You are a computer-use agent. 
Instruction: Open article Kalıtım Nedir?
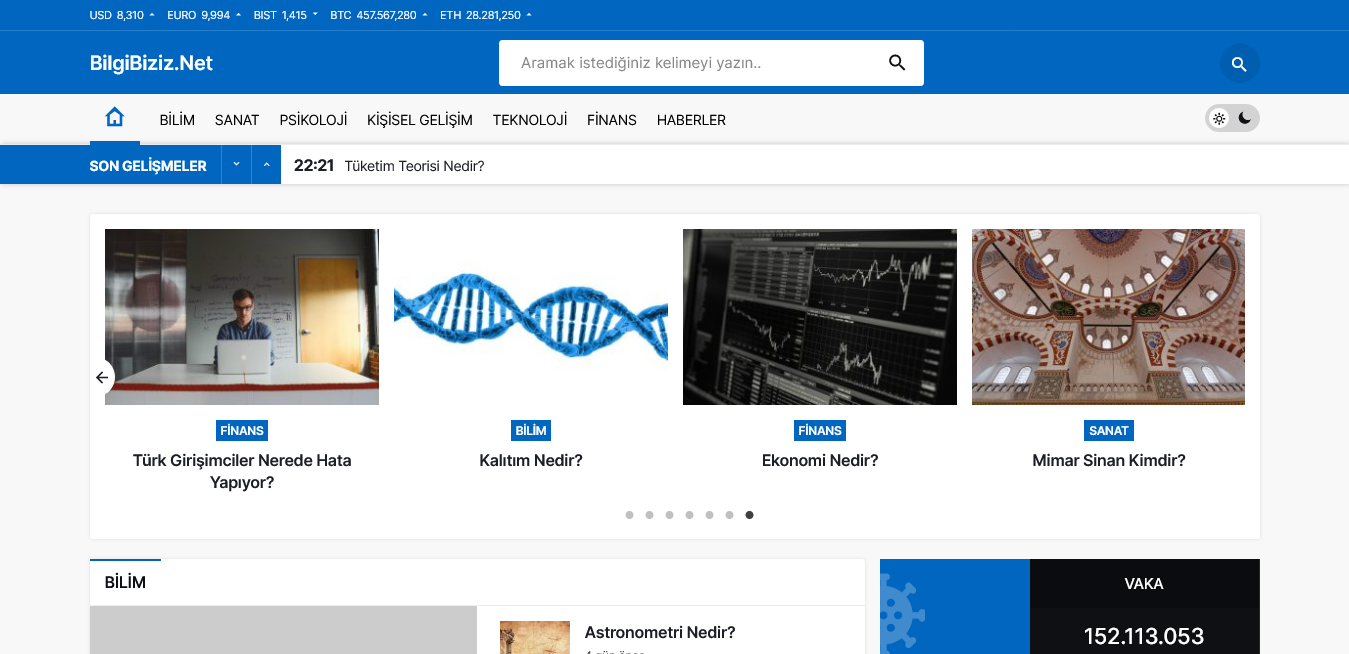[531, 461]
